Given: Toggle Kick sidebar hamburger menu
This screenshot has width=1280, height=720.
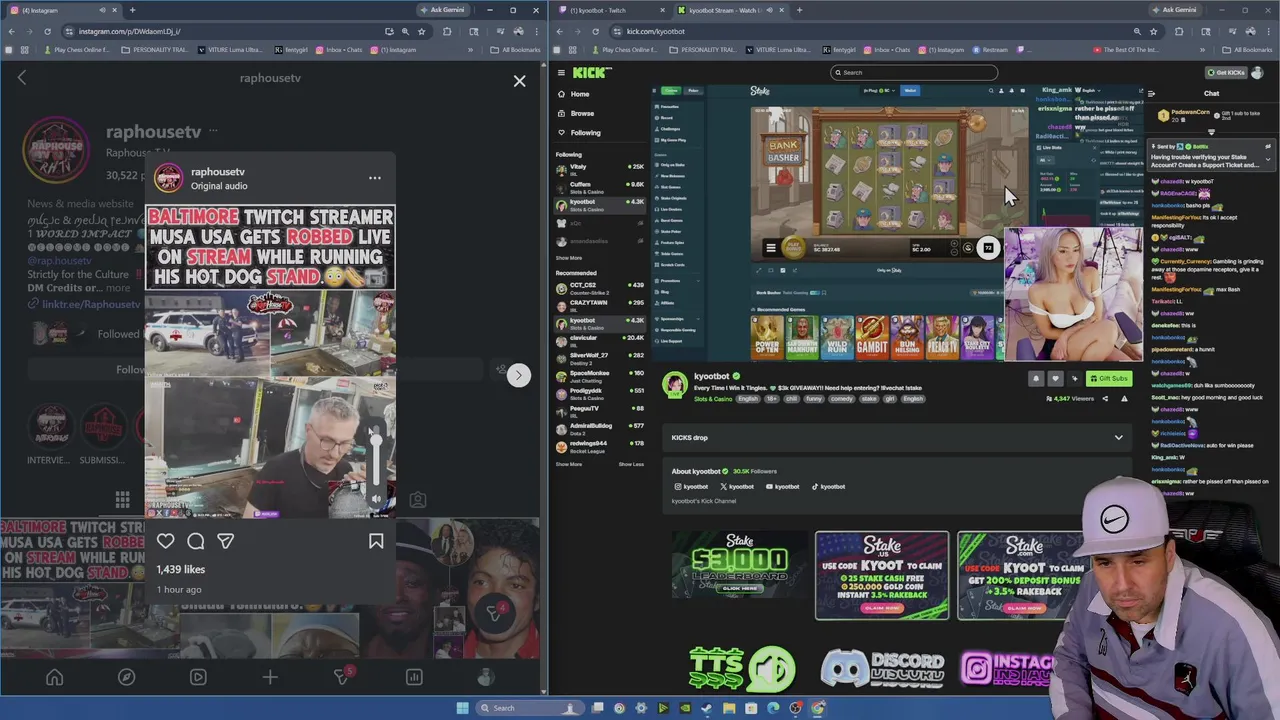Looking at the screenshot, I should 561,73.
